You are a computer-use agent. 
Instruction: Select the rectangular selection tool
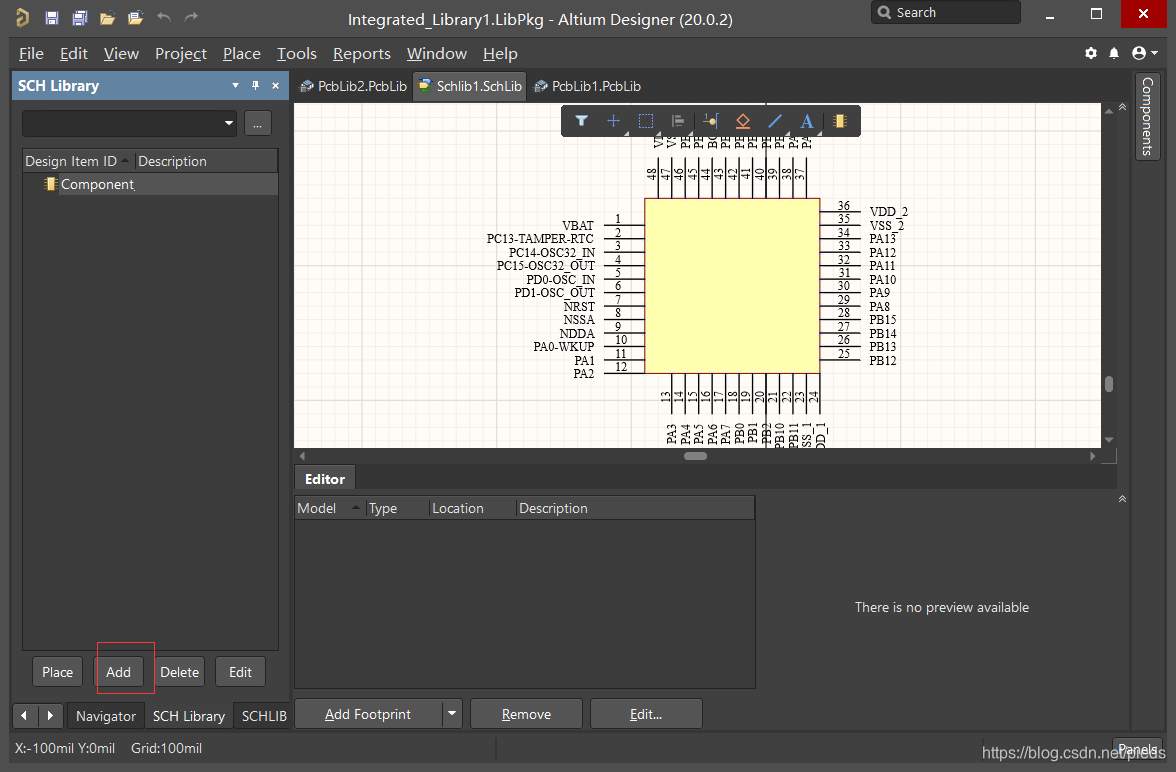(646, 121)
